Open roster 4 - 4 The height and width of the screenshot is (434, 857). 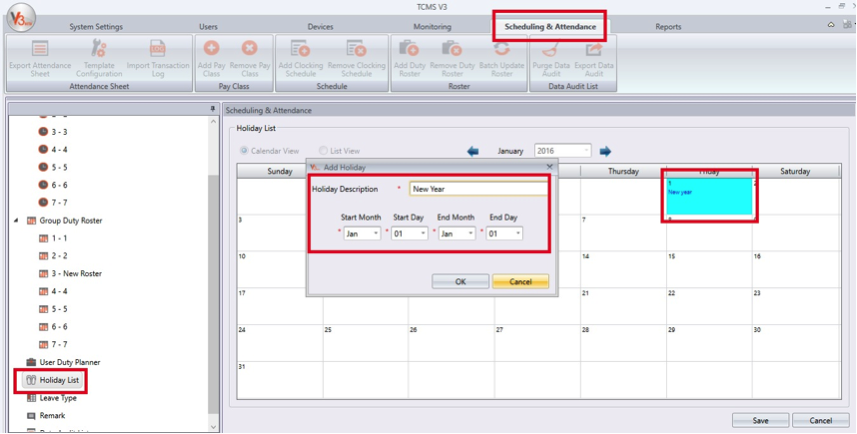pos(54,291)
